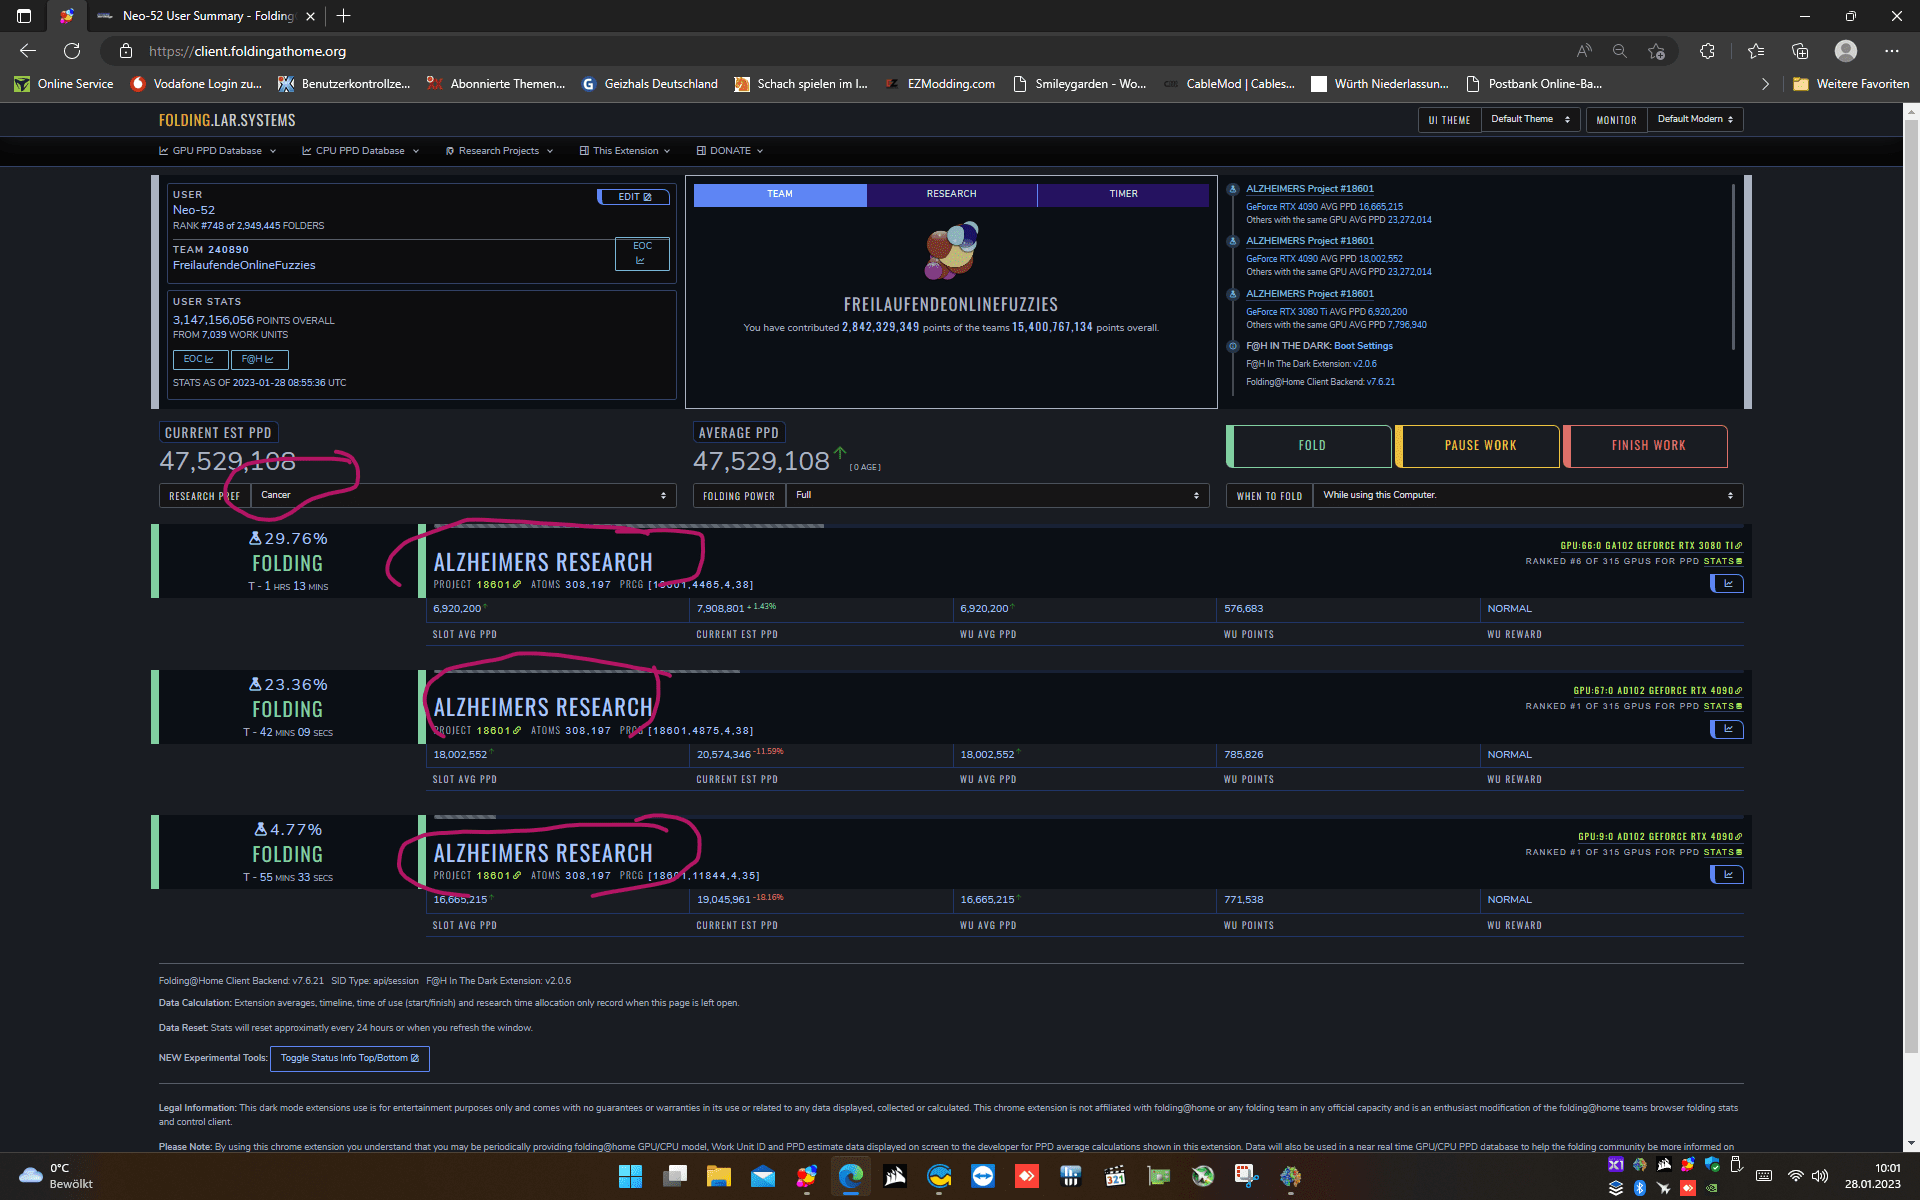Open Corsair iCUE from taskbar
Viewport: 1920px width, 1200px height.
click(x=895, y=1177)
